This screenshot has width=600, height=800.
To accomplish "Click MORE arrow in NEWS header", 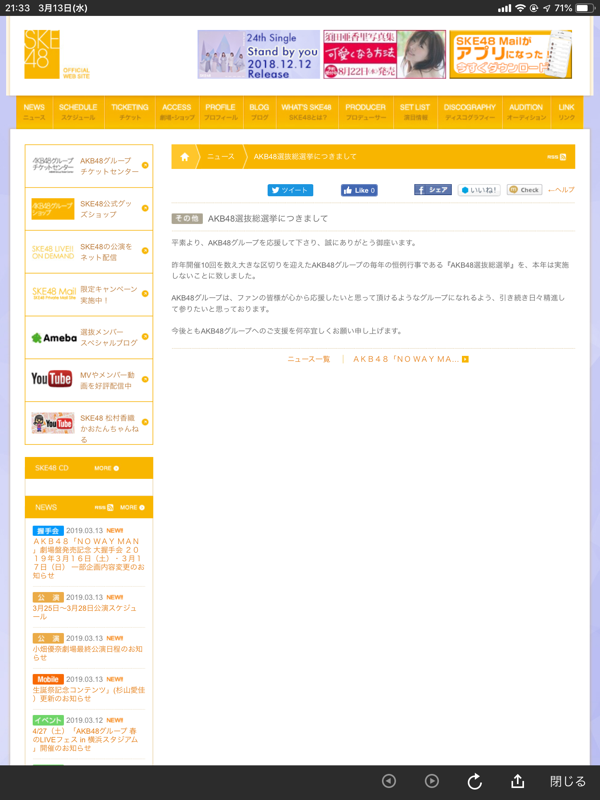I will point(142,508).
